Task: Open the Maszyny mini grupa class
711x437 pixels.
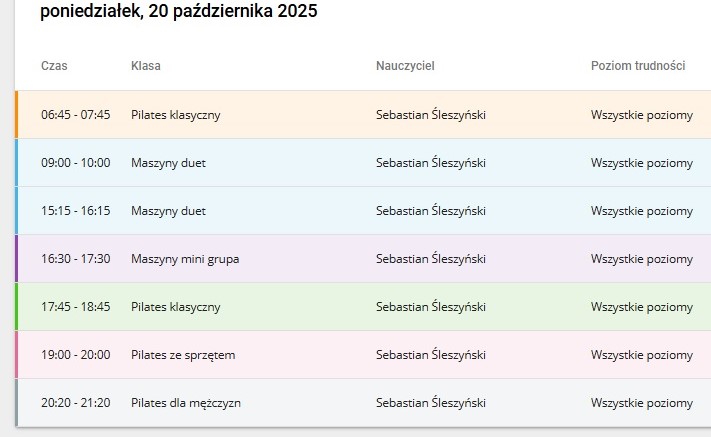Action: [x=185, y=259]
